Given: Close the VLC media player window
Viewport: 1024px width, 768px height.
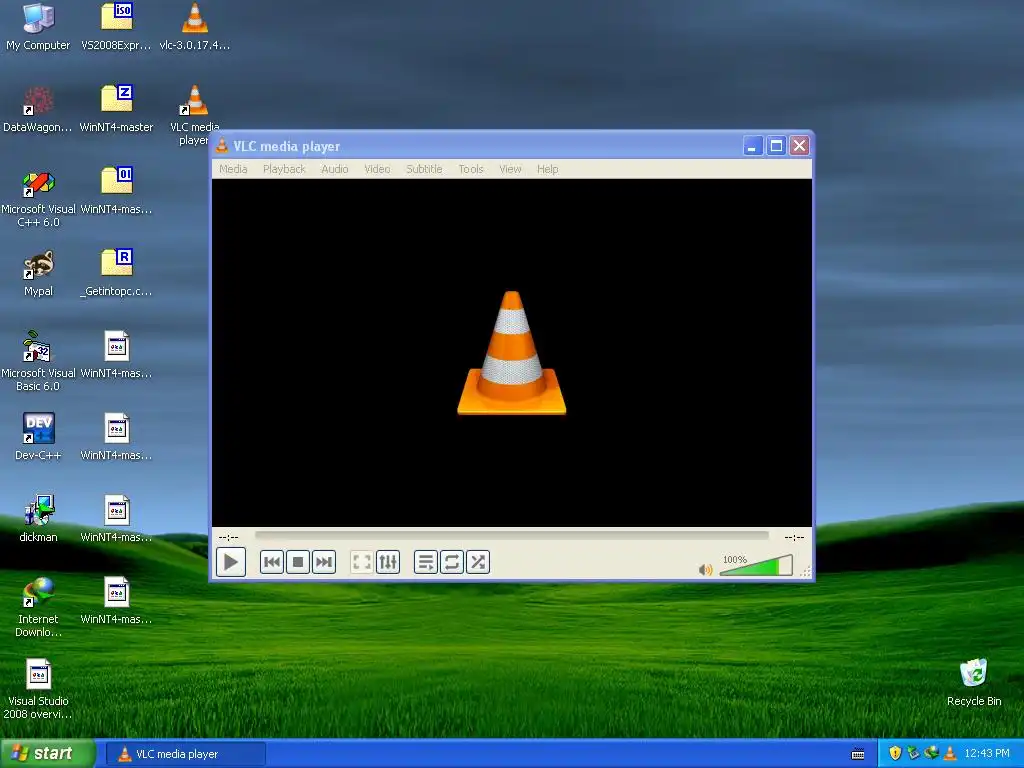Looking at the screenshot, I should [x=799, y=146].
